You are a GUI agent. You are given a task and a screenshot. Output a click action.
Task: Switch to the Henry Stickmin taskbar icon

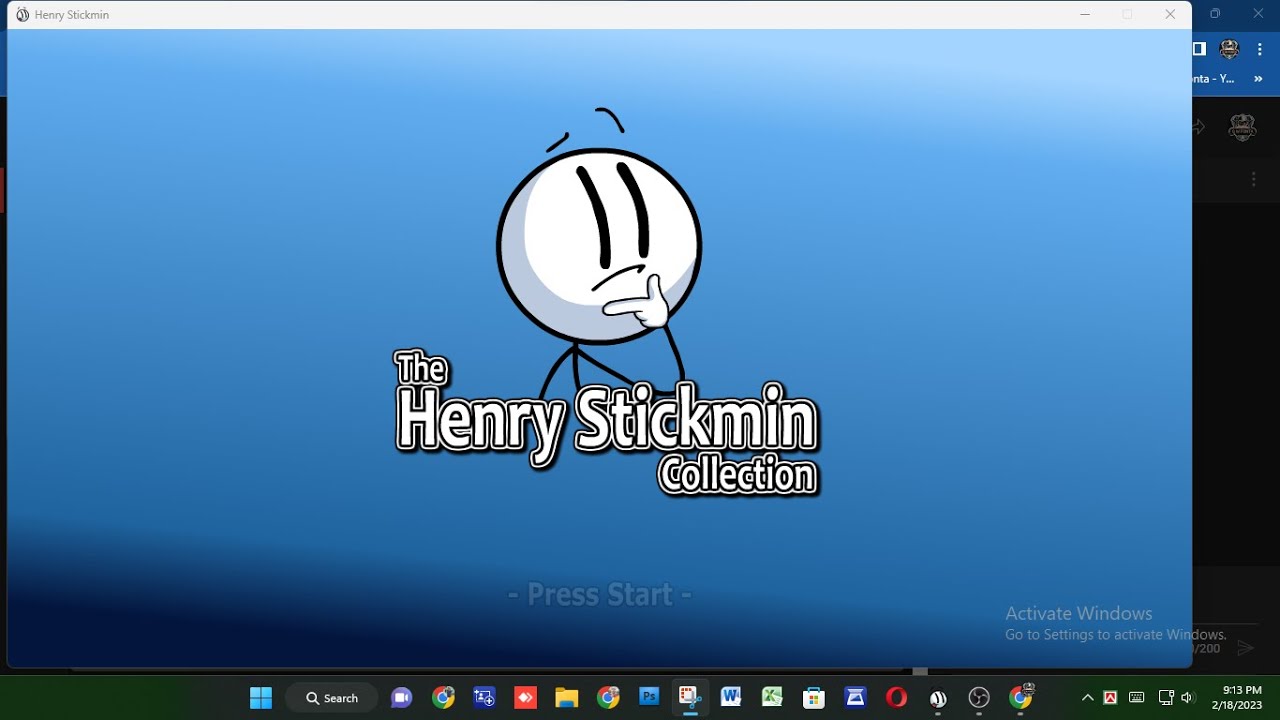[938, 699]
